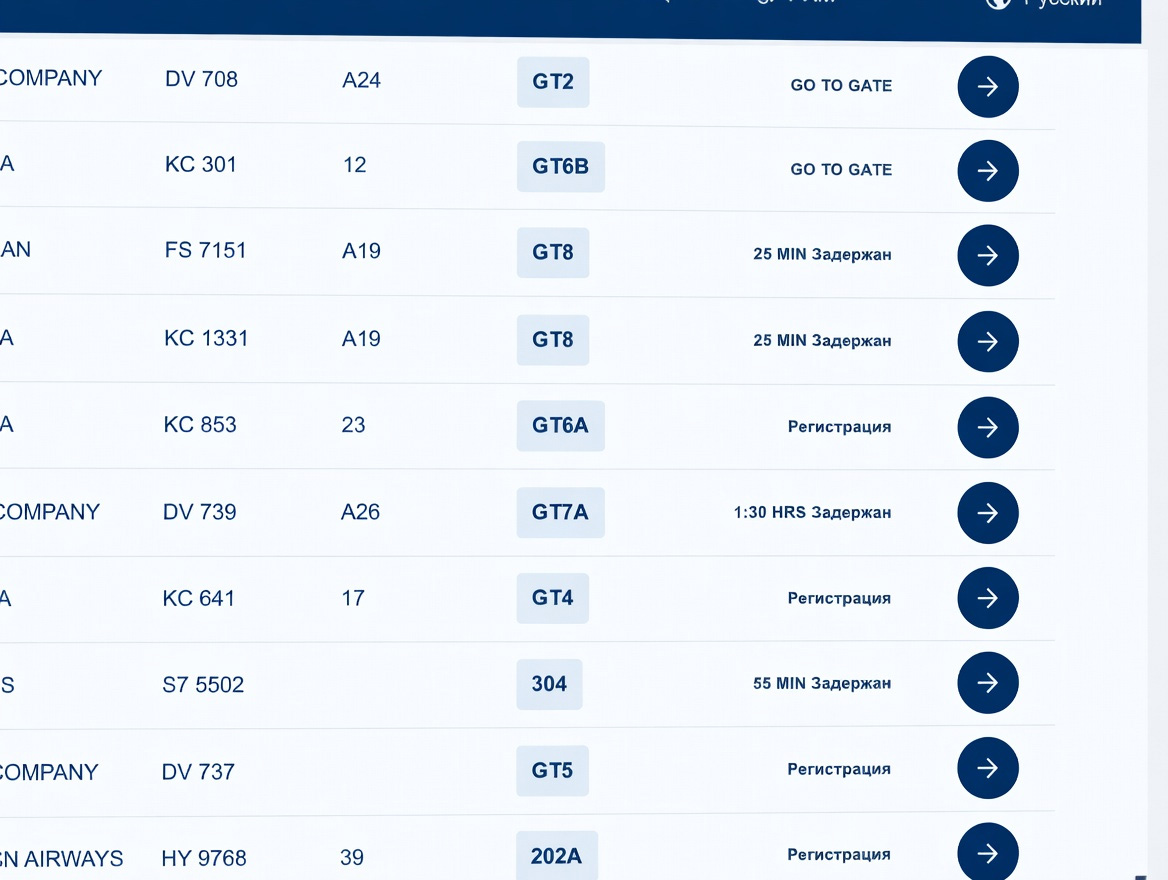1168x880 pixels.
Task: Click the GT6B gate badge
Action: [x=560, y=167]
